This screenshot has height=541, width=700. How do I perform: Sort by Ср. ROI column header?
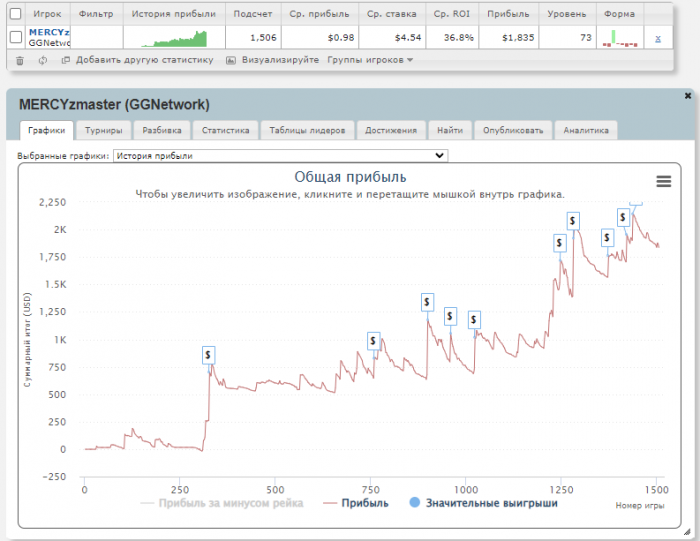(452, 14)
